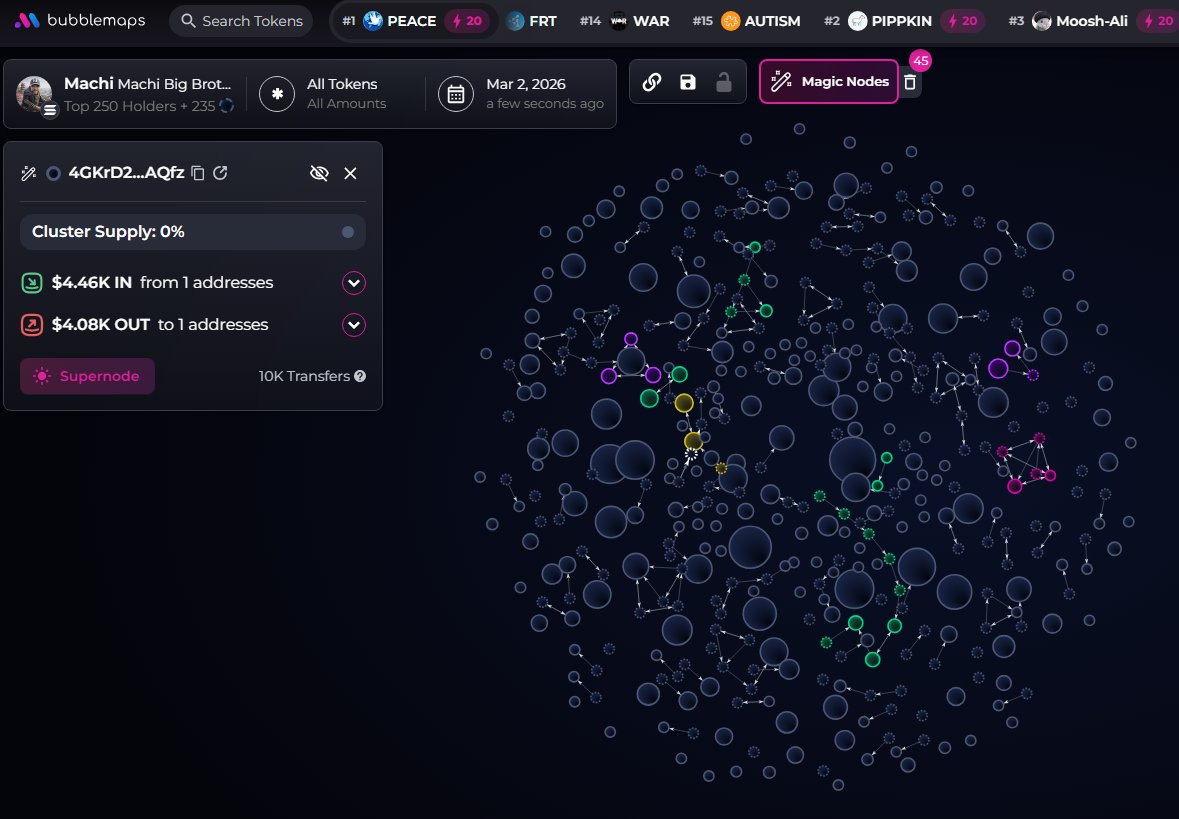Expand the $4.46K IN addresses list
1179x819 pixels.
(353, 283)
